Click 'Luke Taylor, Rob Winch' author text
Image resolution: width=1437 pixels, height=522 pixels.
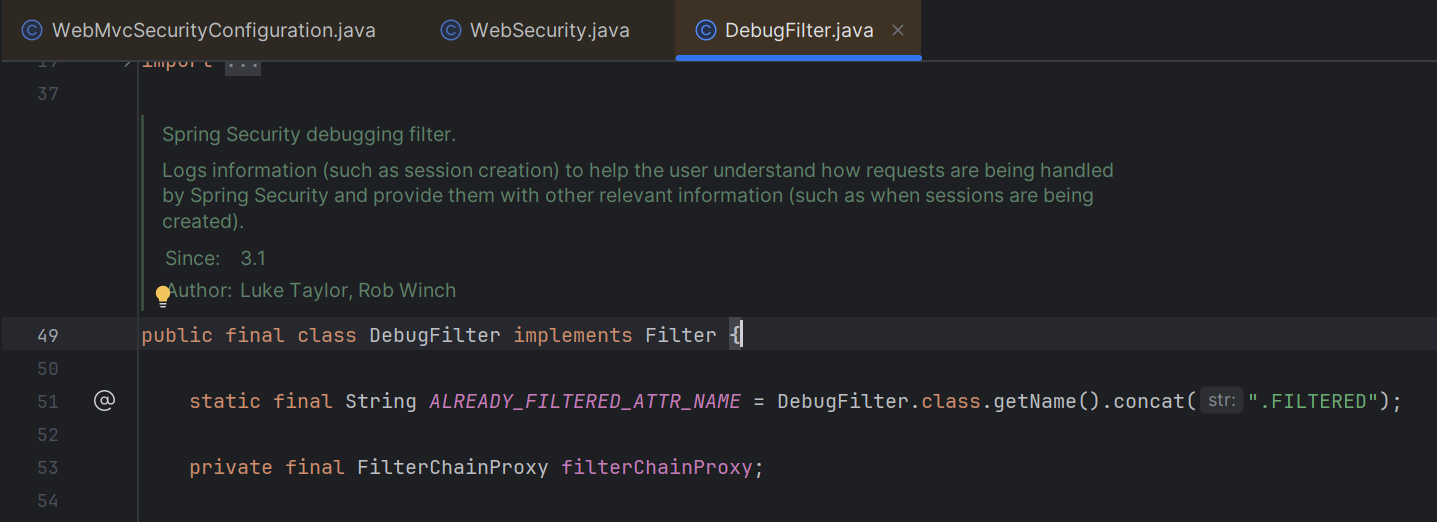pyautogui.click(x=348, y=290)
